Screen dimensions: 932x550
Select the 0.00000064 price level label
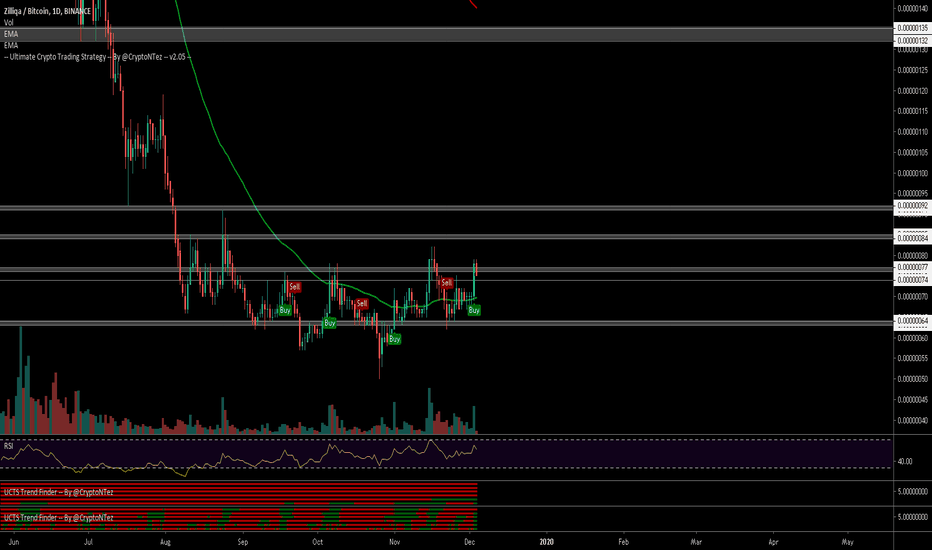tap(912, 320)
